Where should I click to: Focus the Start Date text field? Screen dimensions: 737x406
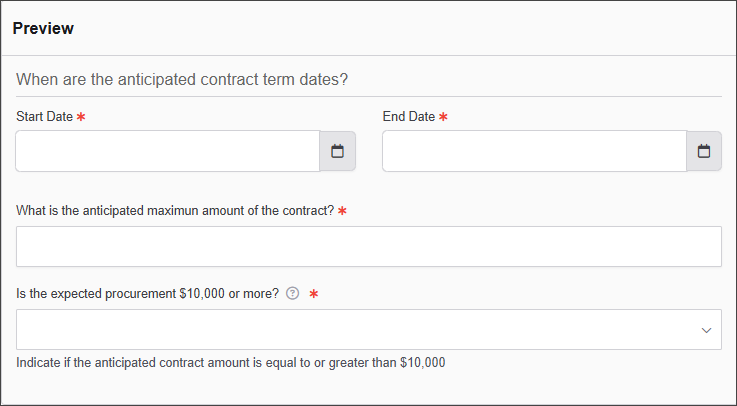coord(168,151)
